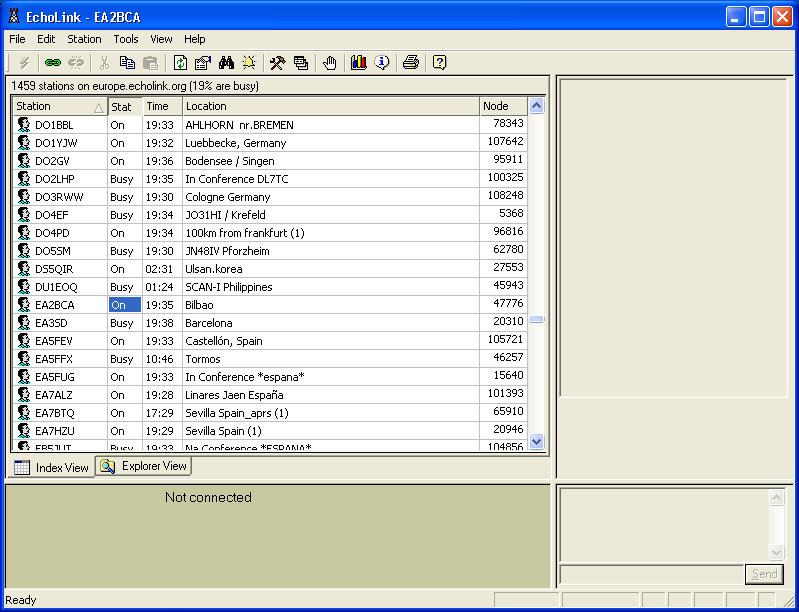This screenshot has height=612, width=799.
Task: Click the Print toolbar icon
Action: click(x=410, y=63)
